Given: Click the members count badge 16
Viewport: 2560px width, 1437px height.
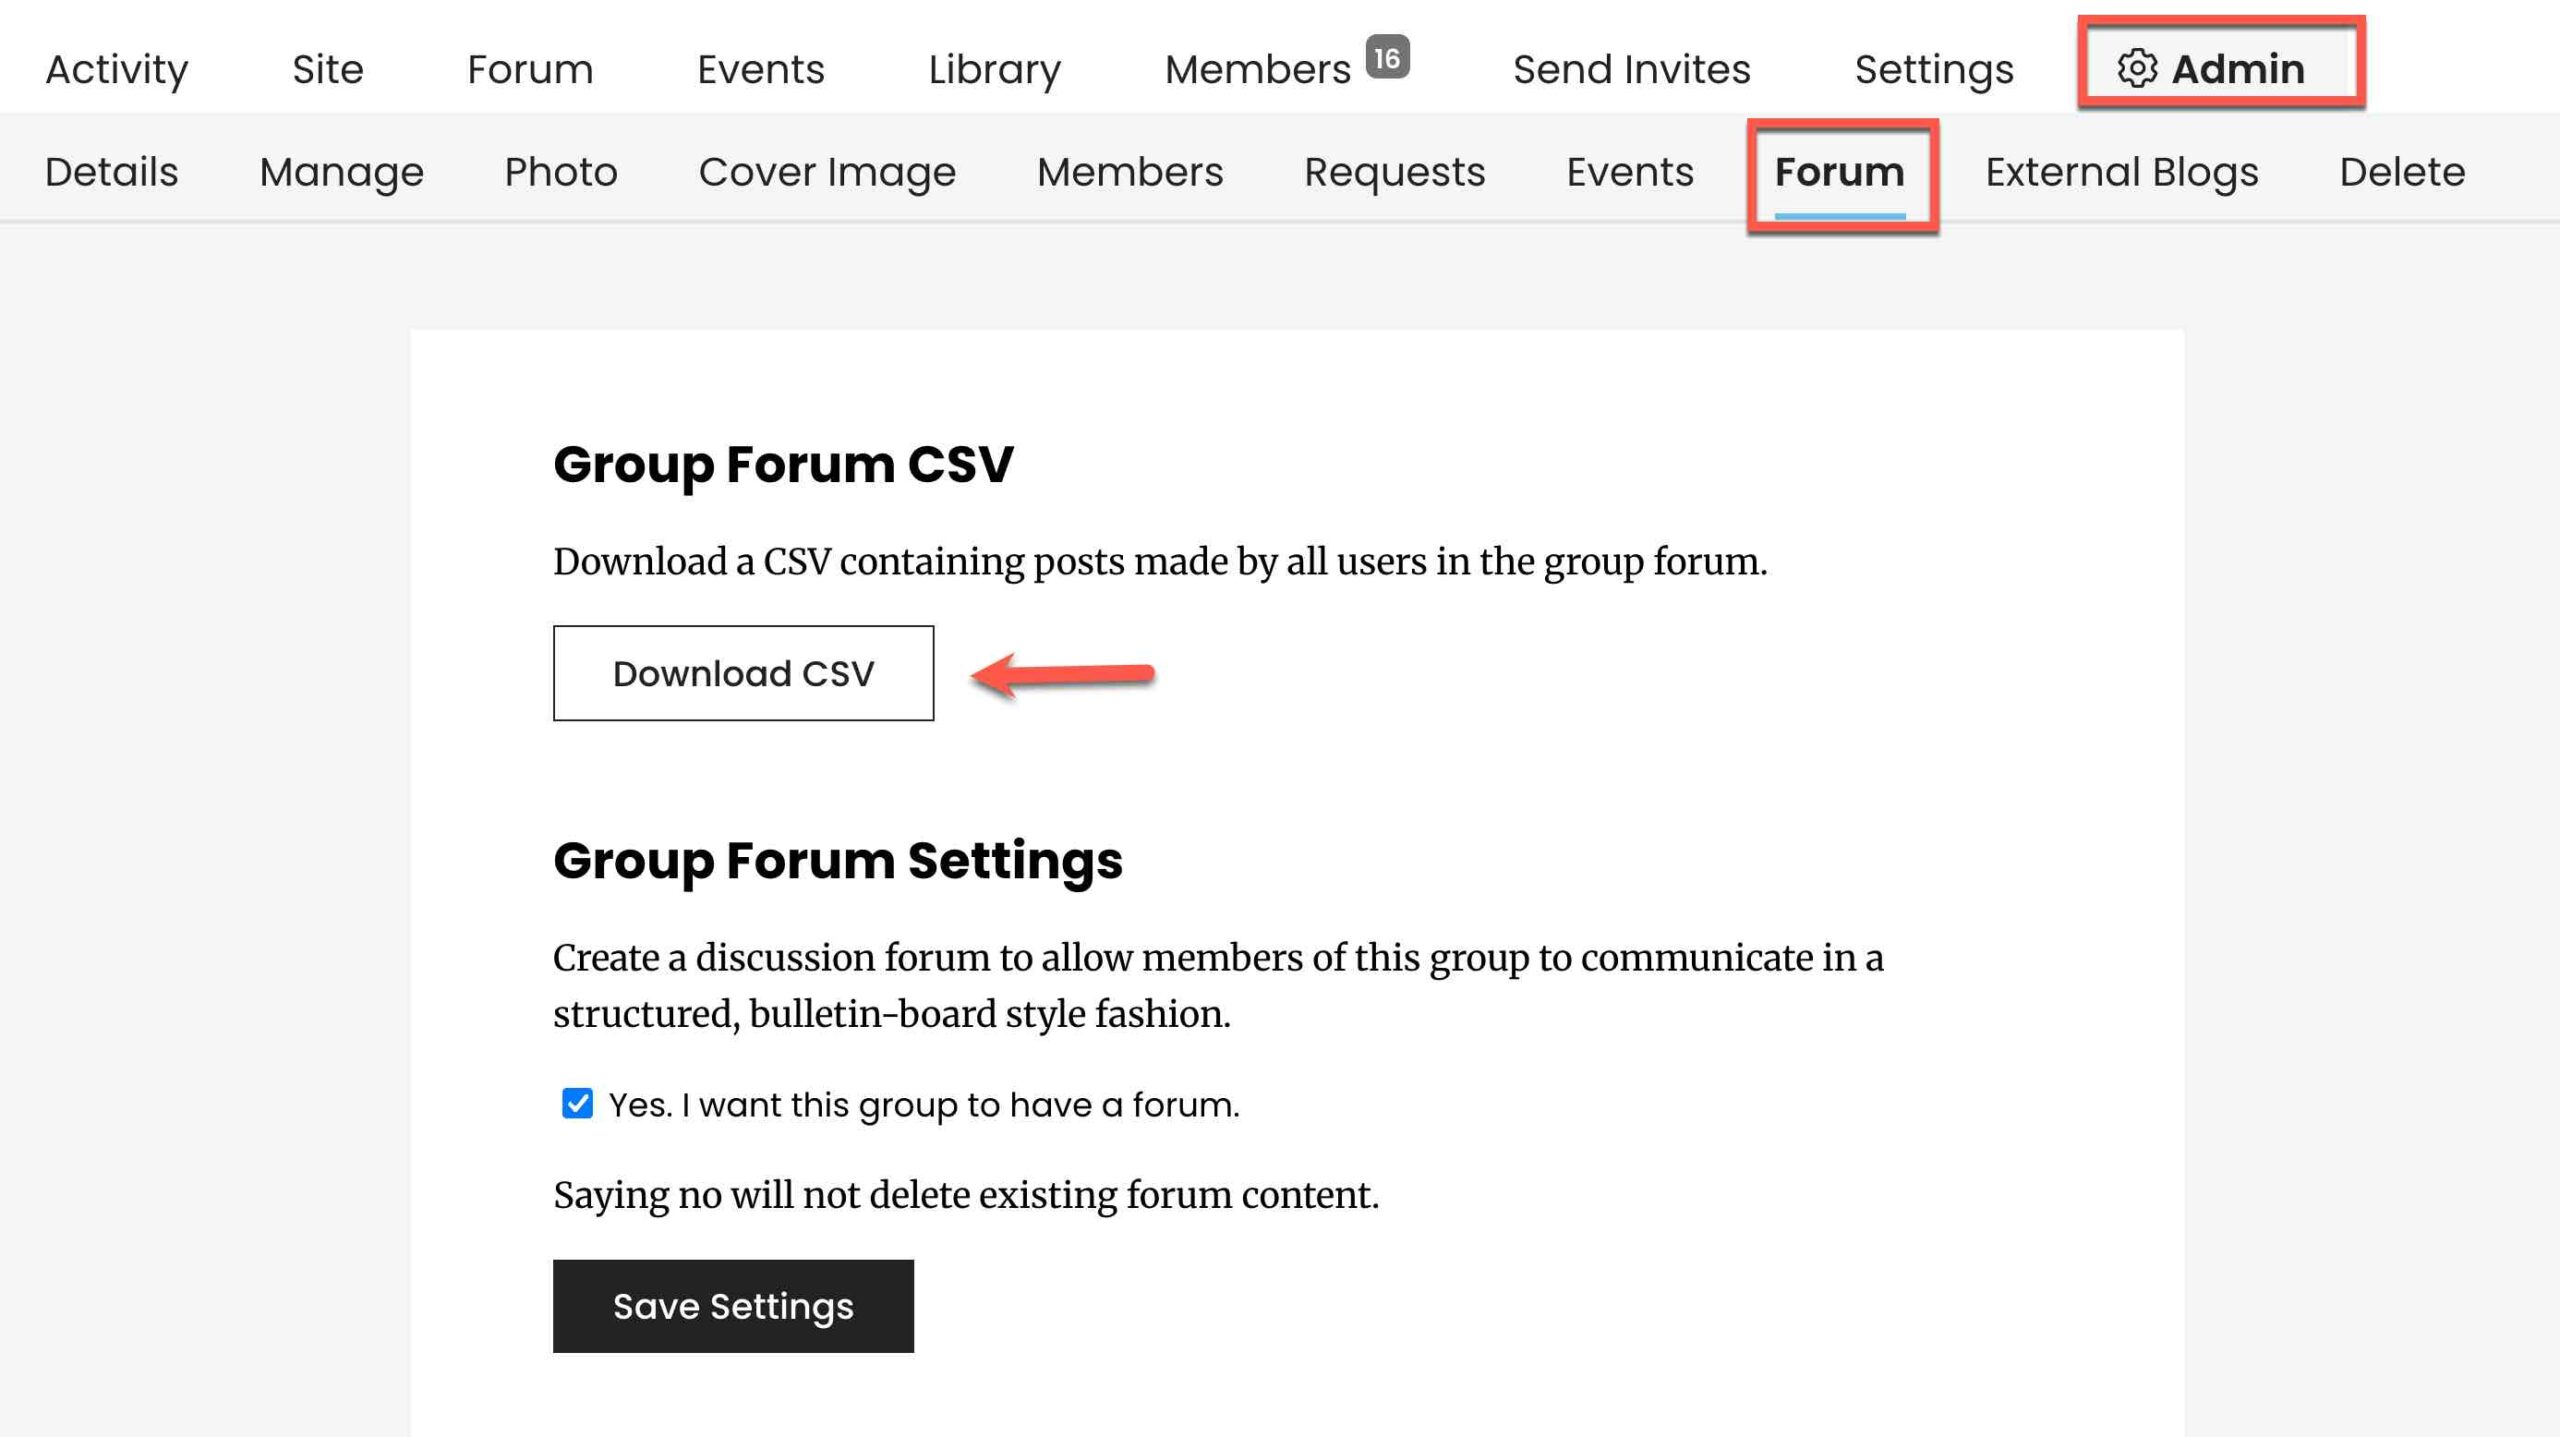Looking at the screenshot, I should (1387, 57).
